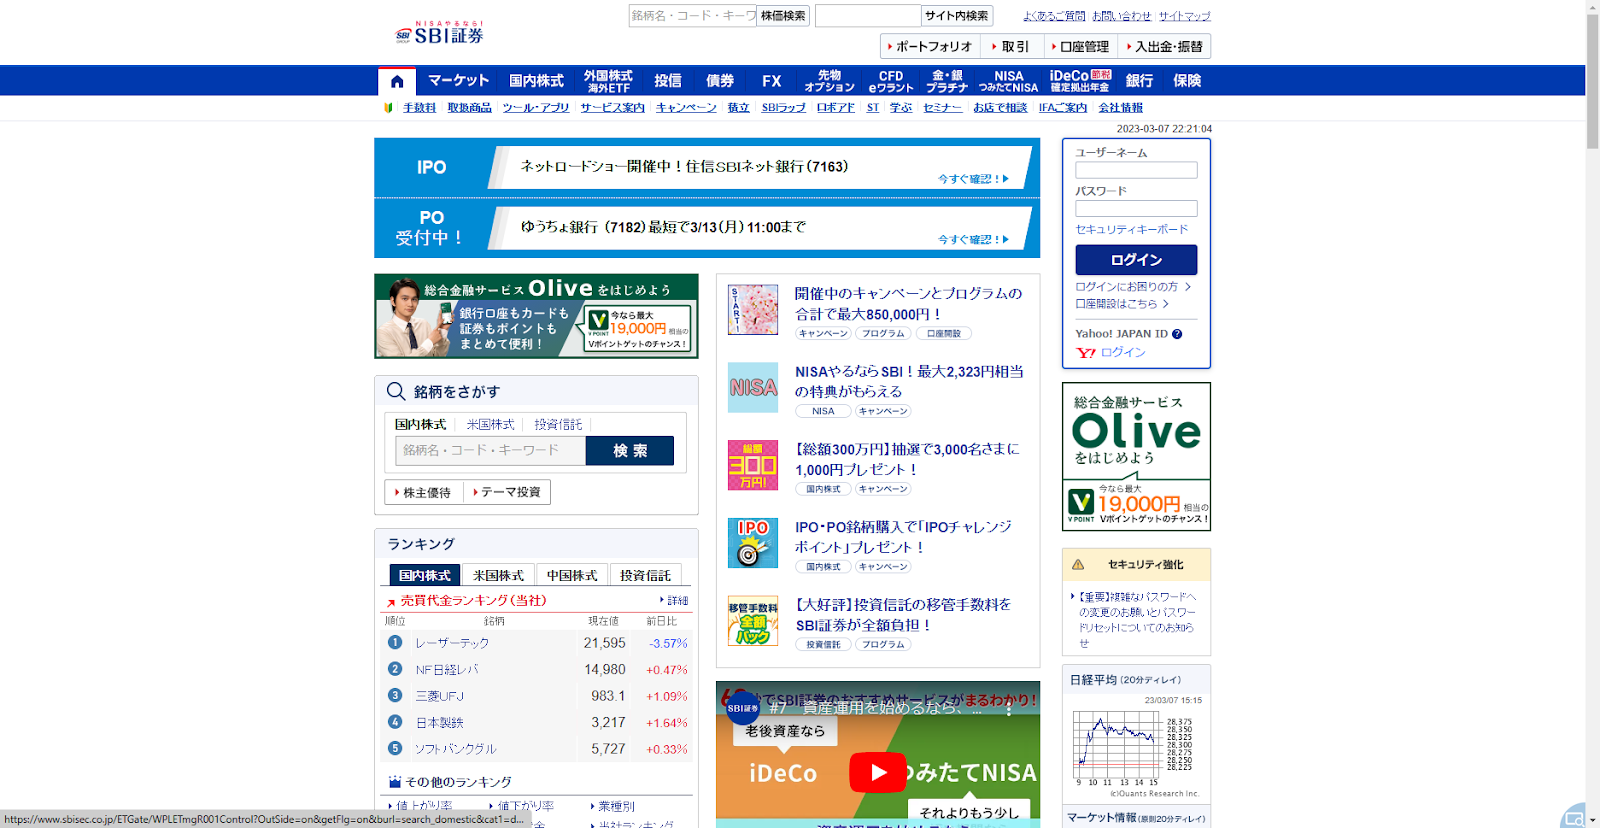Click the 移管手数料全額バック thumbnail
The height and width of the screenshot is (828, 1600).
[x=753, y=621]
